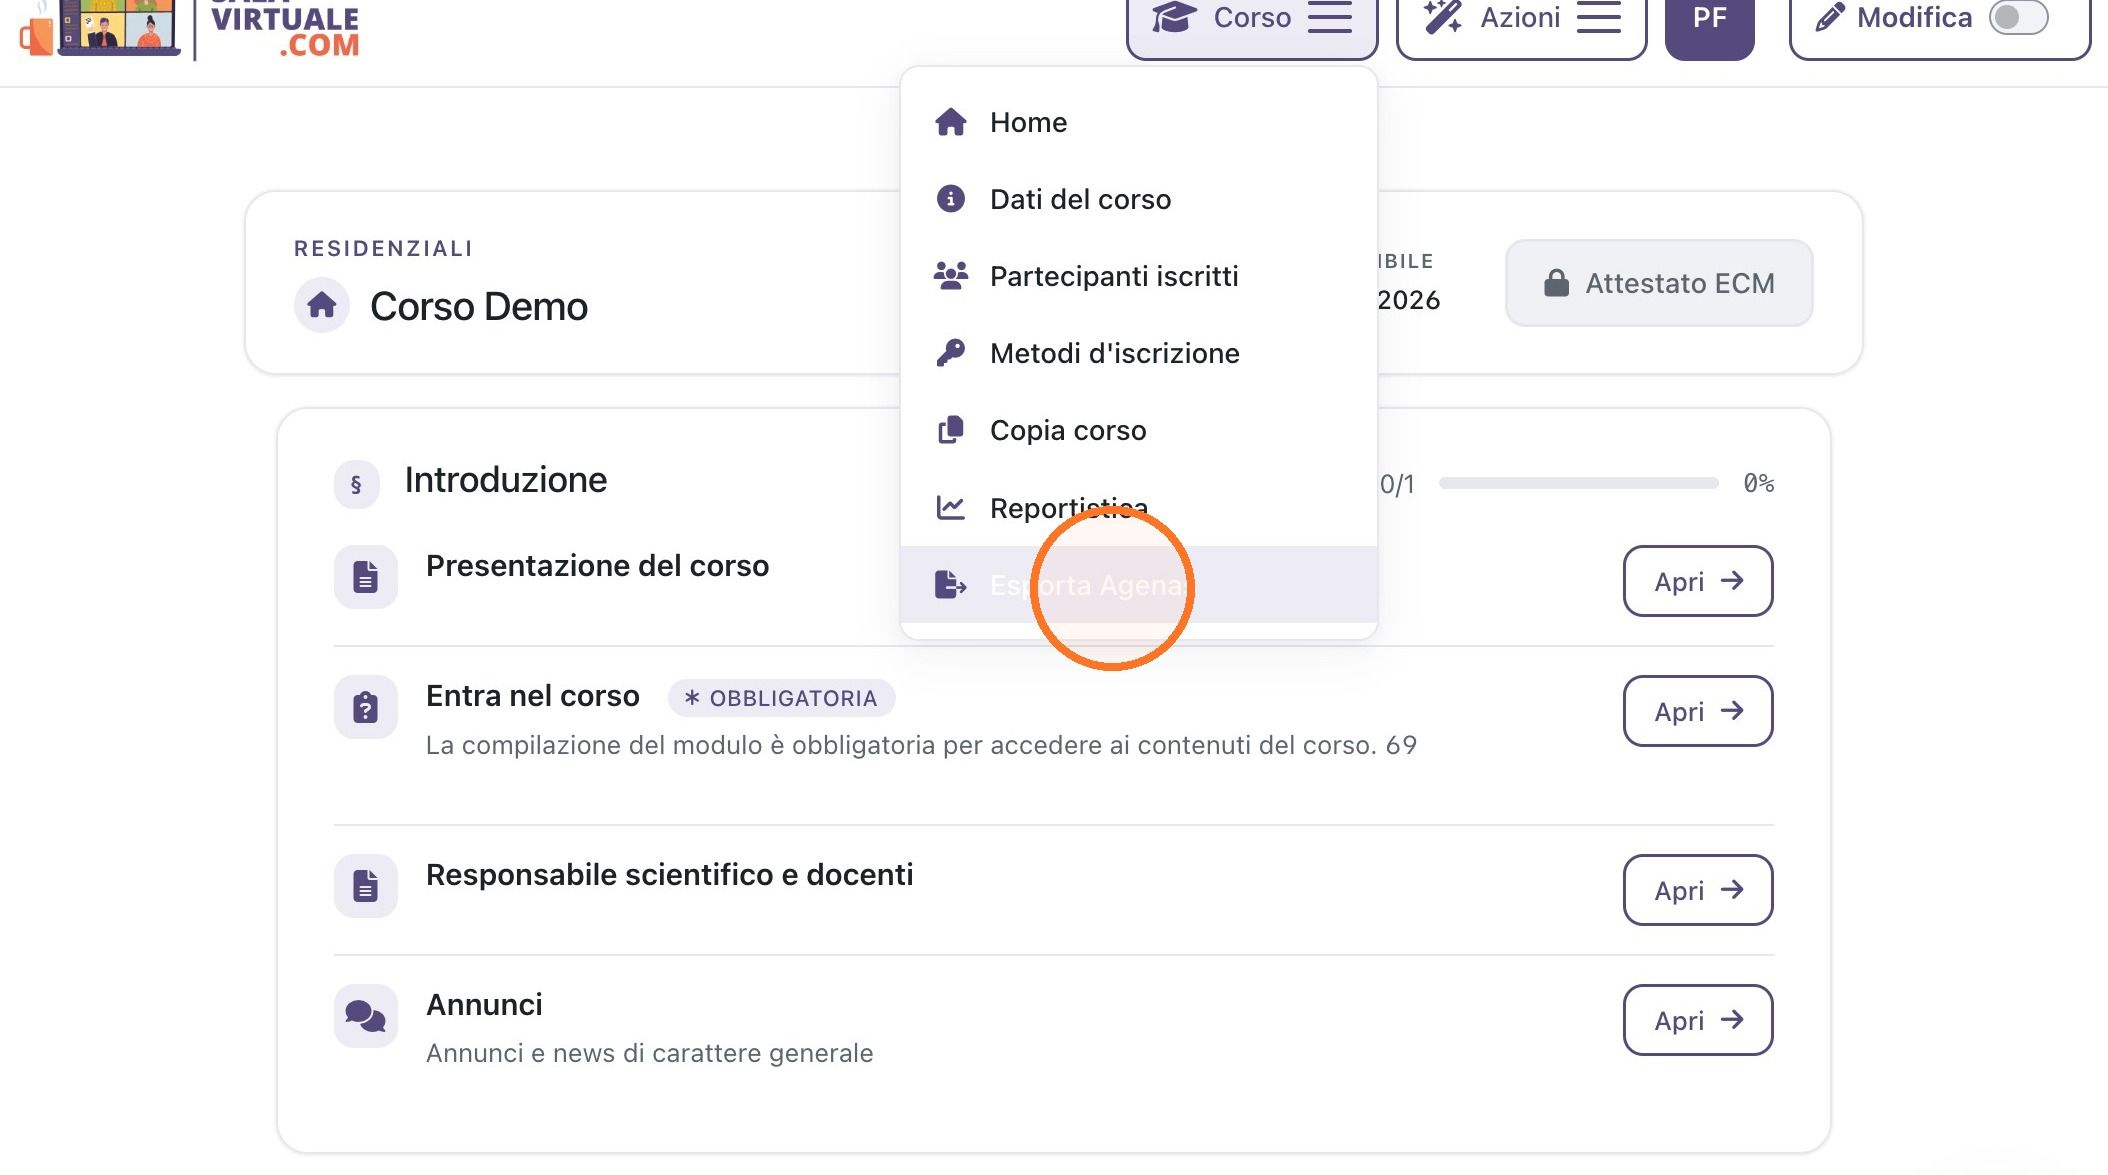This screenshot has width=2108, height=1175.
Task: Click the lock icon on Attestato ECM
Action: (1556, 283)
